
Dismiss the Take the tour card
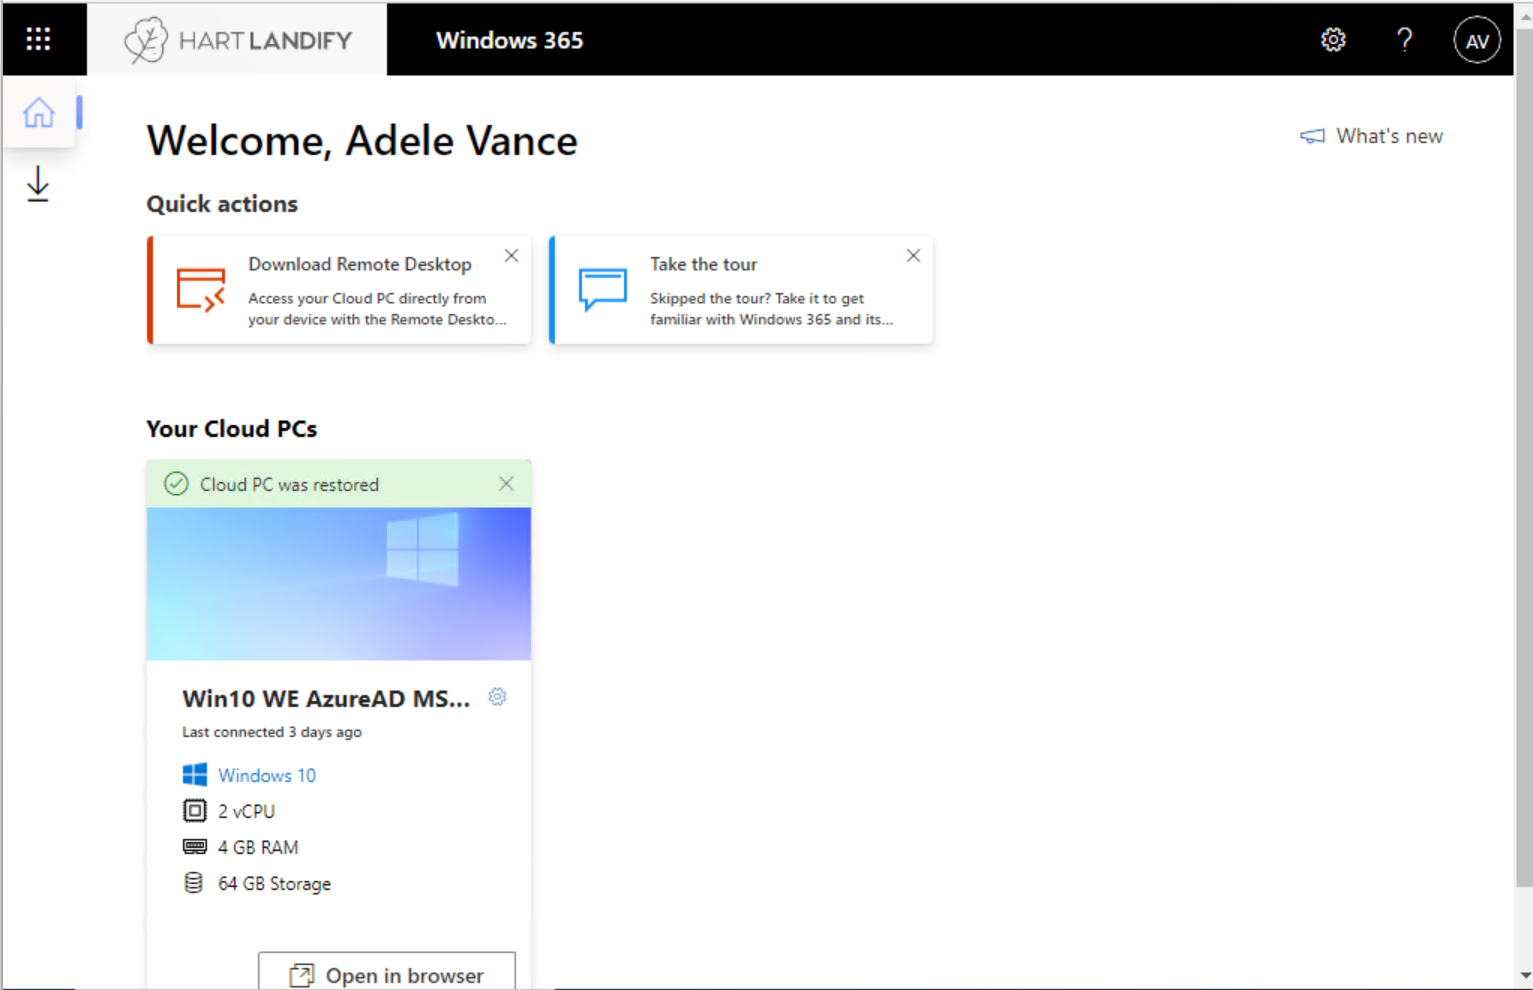point(913,256)
